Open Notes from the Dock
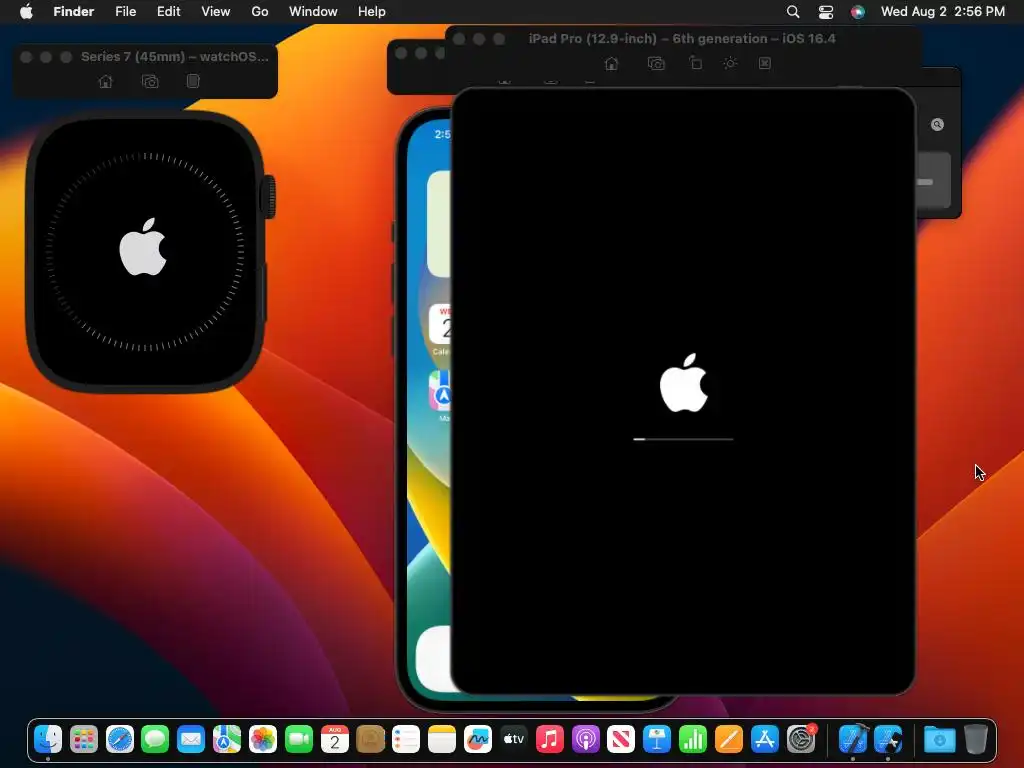 pos(441,739)
